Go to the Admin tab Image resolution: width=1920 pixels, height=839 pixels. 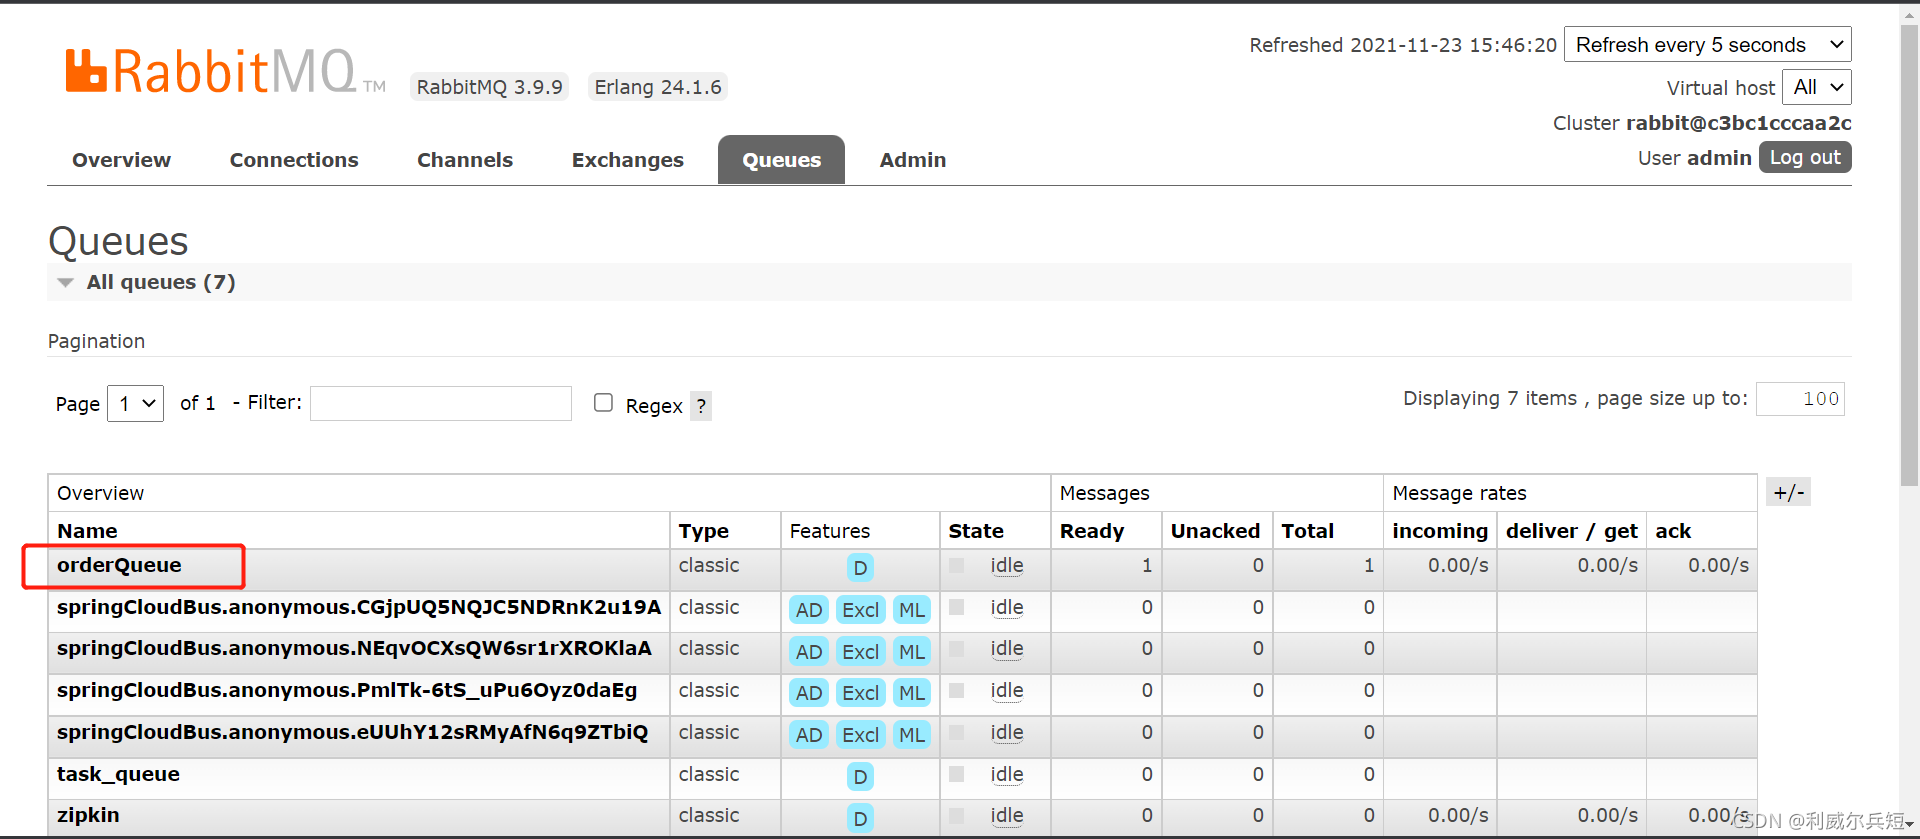coord(913,160)
